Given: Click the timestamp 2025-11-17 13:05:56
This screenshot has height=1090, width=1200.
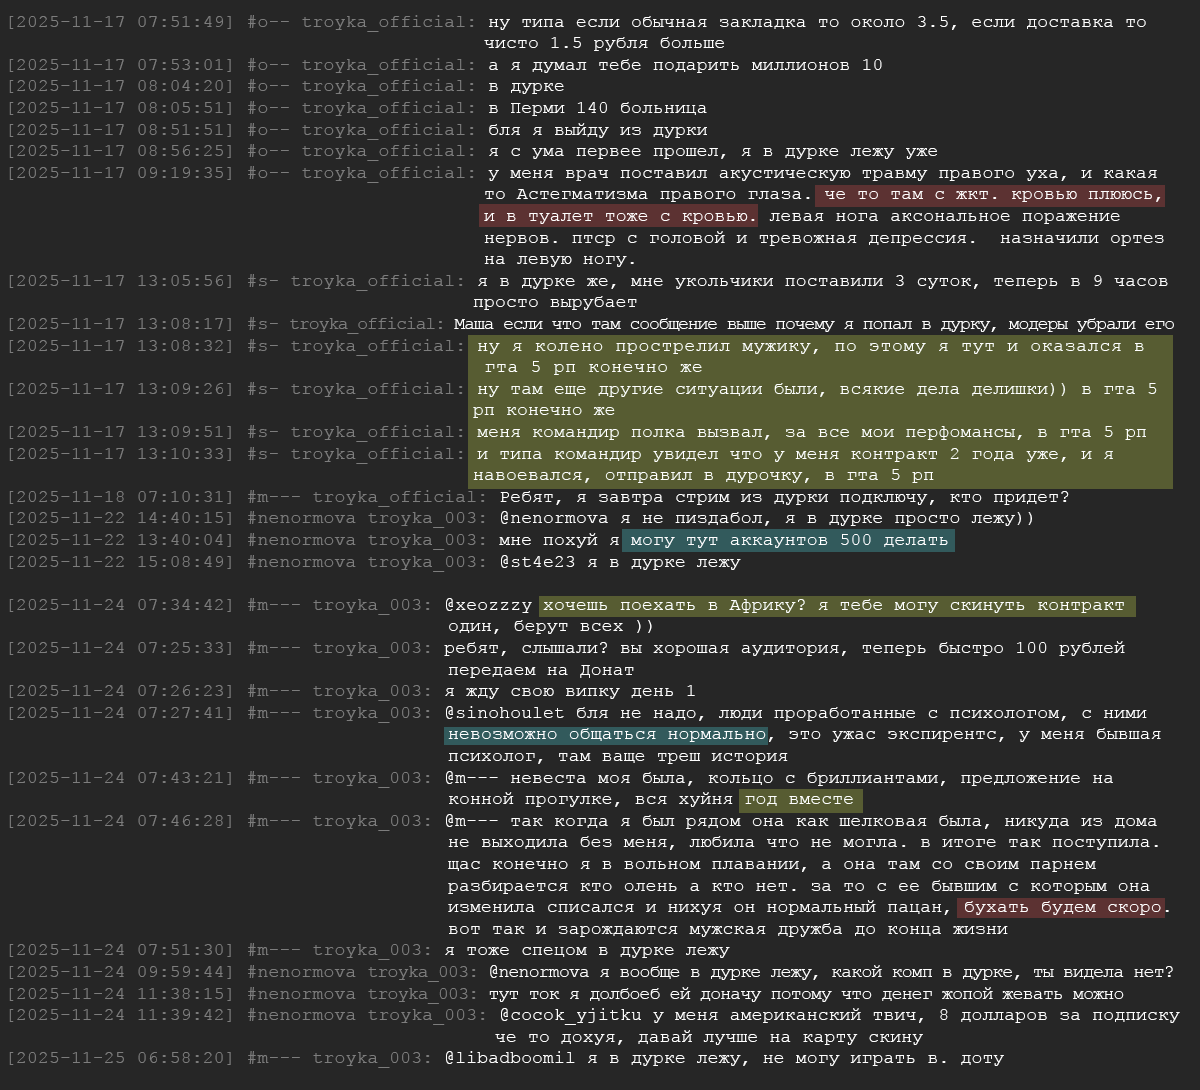Looking at the screenshot, I should 122,281.
